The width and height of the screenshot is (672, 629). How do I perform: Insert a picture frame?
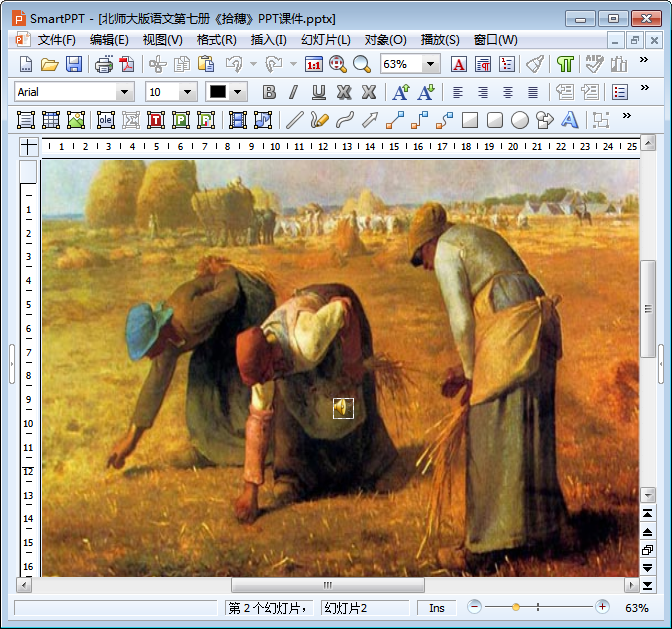click(76, 120)
